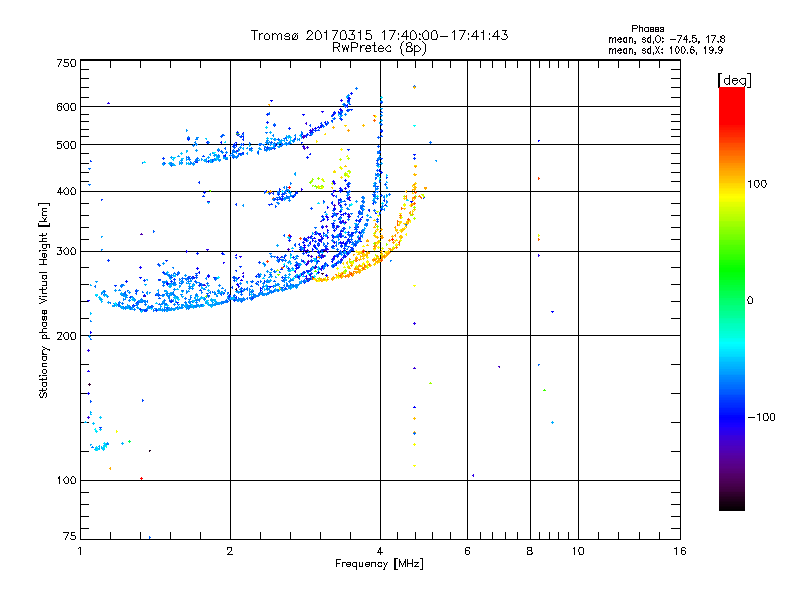Click the x-axis tick label '2'

click(x=230, y=551)
